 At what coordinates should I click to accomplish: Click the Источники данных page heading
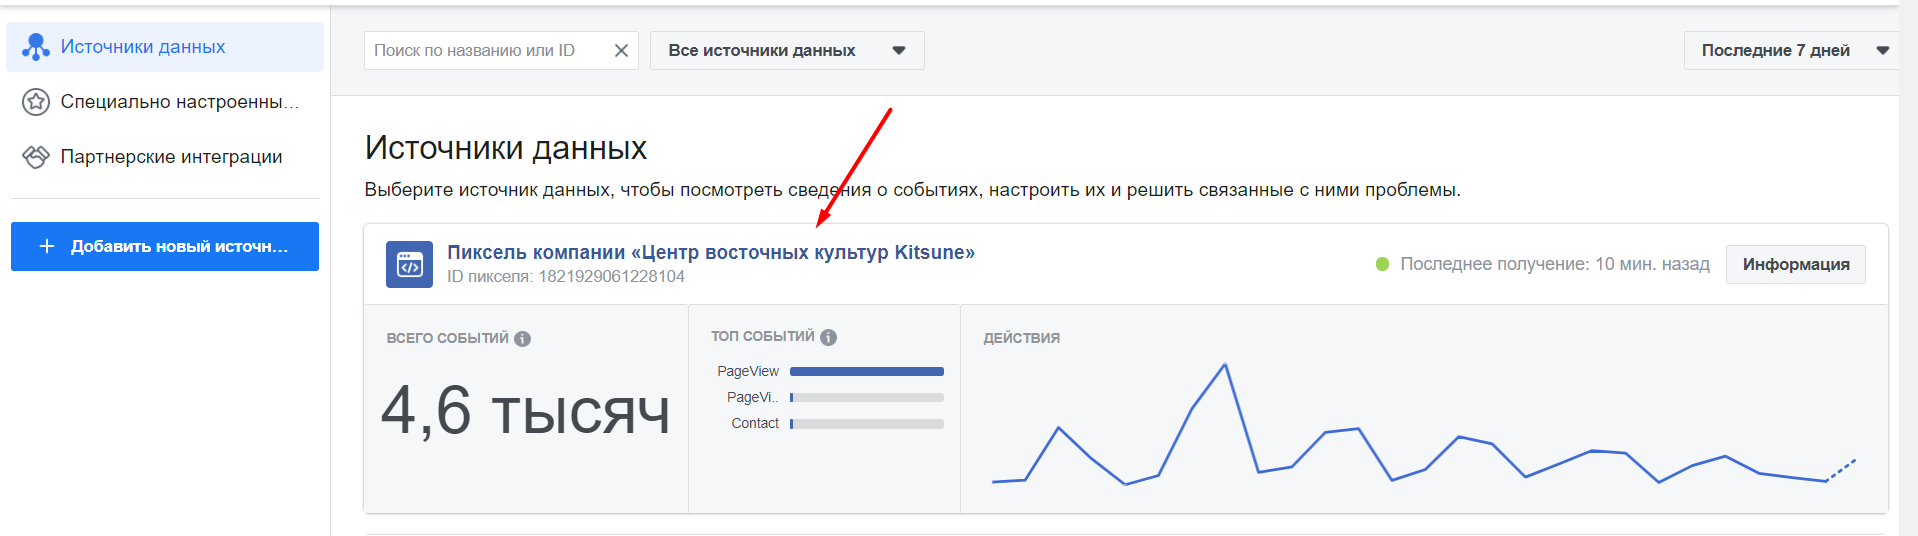tap(506, 148)
